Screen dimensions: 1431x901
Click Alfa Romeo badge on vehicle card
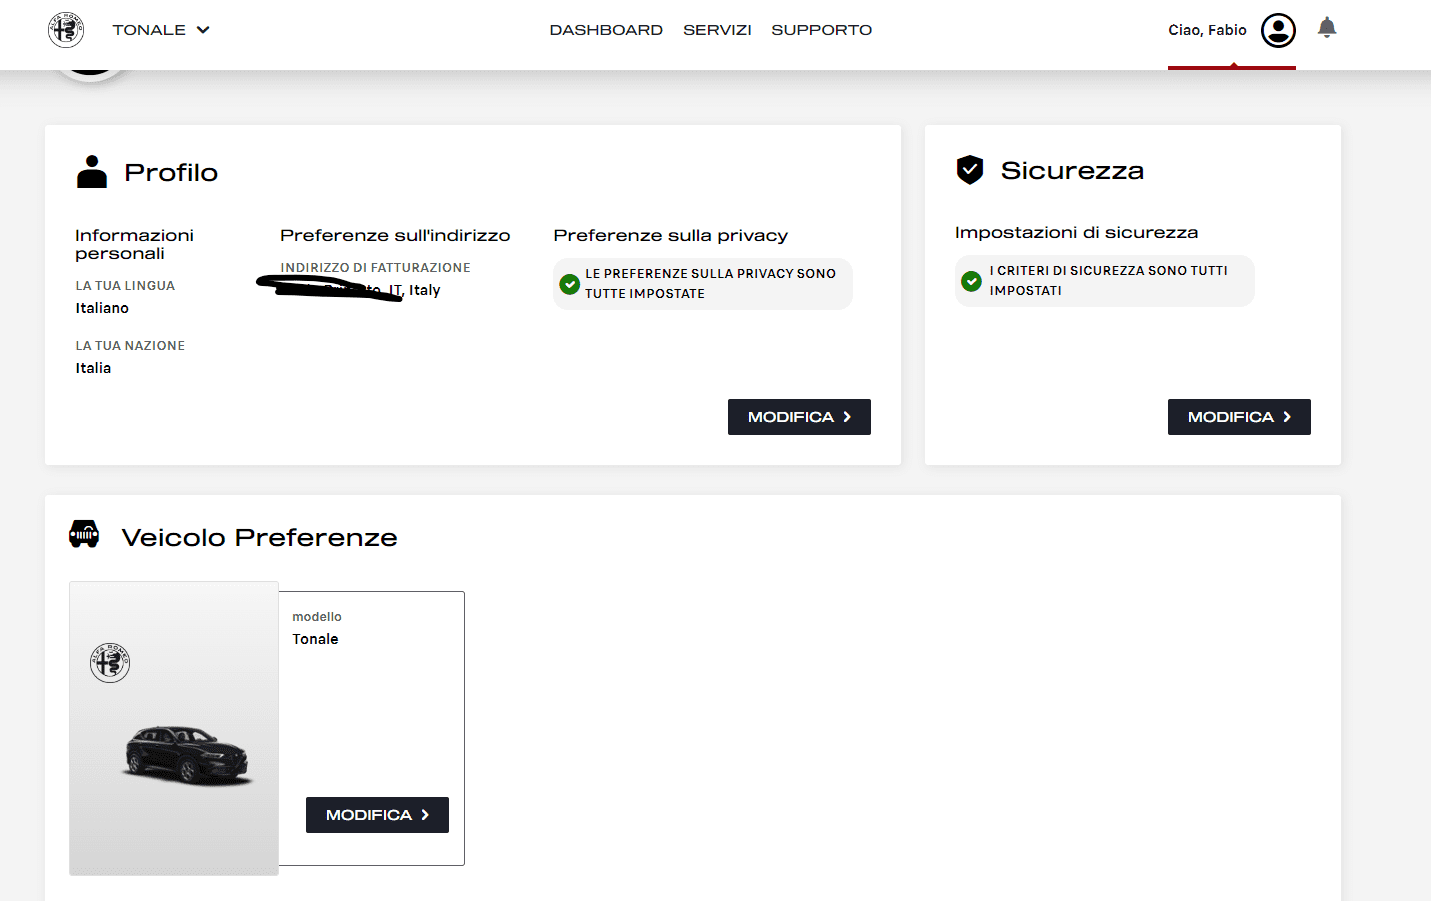click(x=110, y=662)
